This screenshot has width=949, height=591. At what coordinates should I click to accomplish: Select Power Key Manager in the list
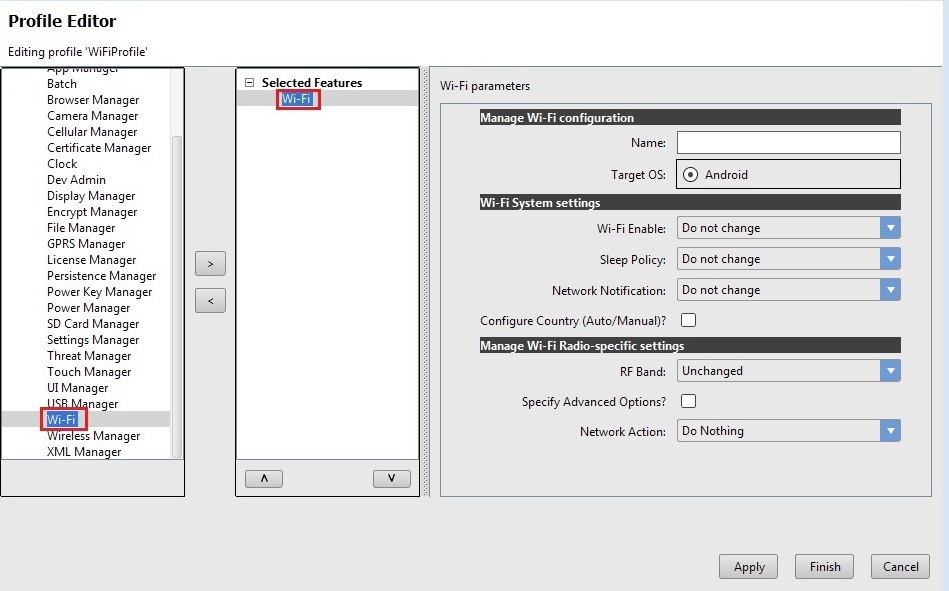(x=99, y=292)
